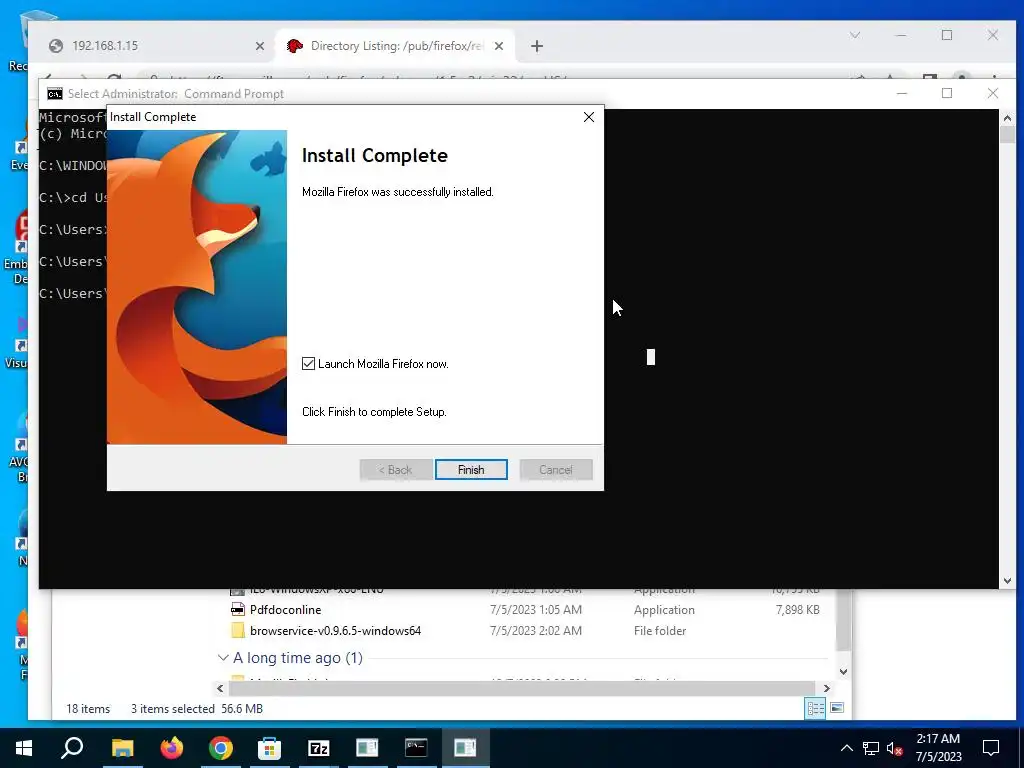Click 7,898 KB size cell
The width and height of the screenshot is (1024, 768).
click(x=797, y=610)
